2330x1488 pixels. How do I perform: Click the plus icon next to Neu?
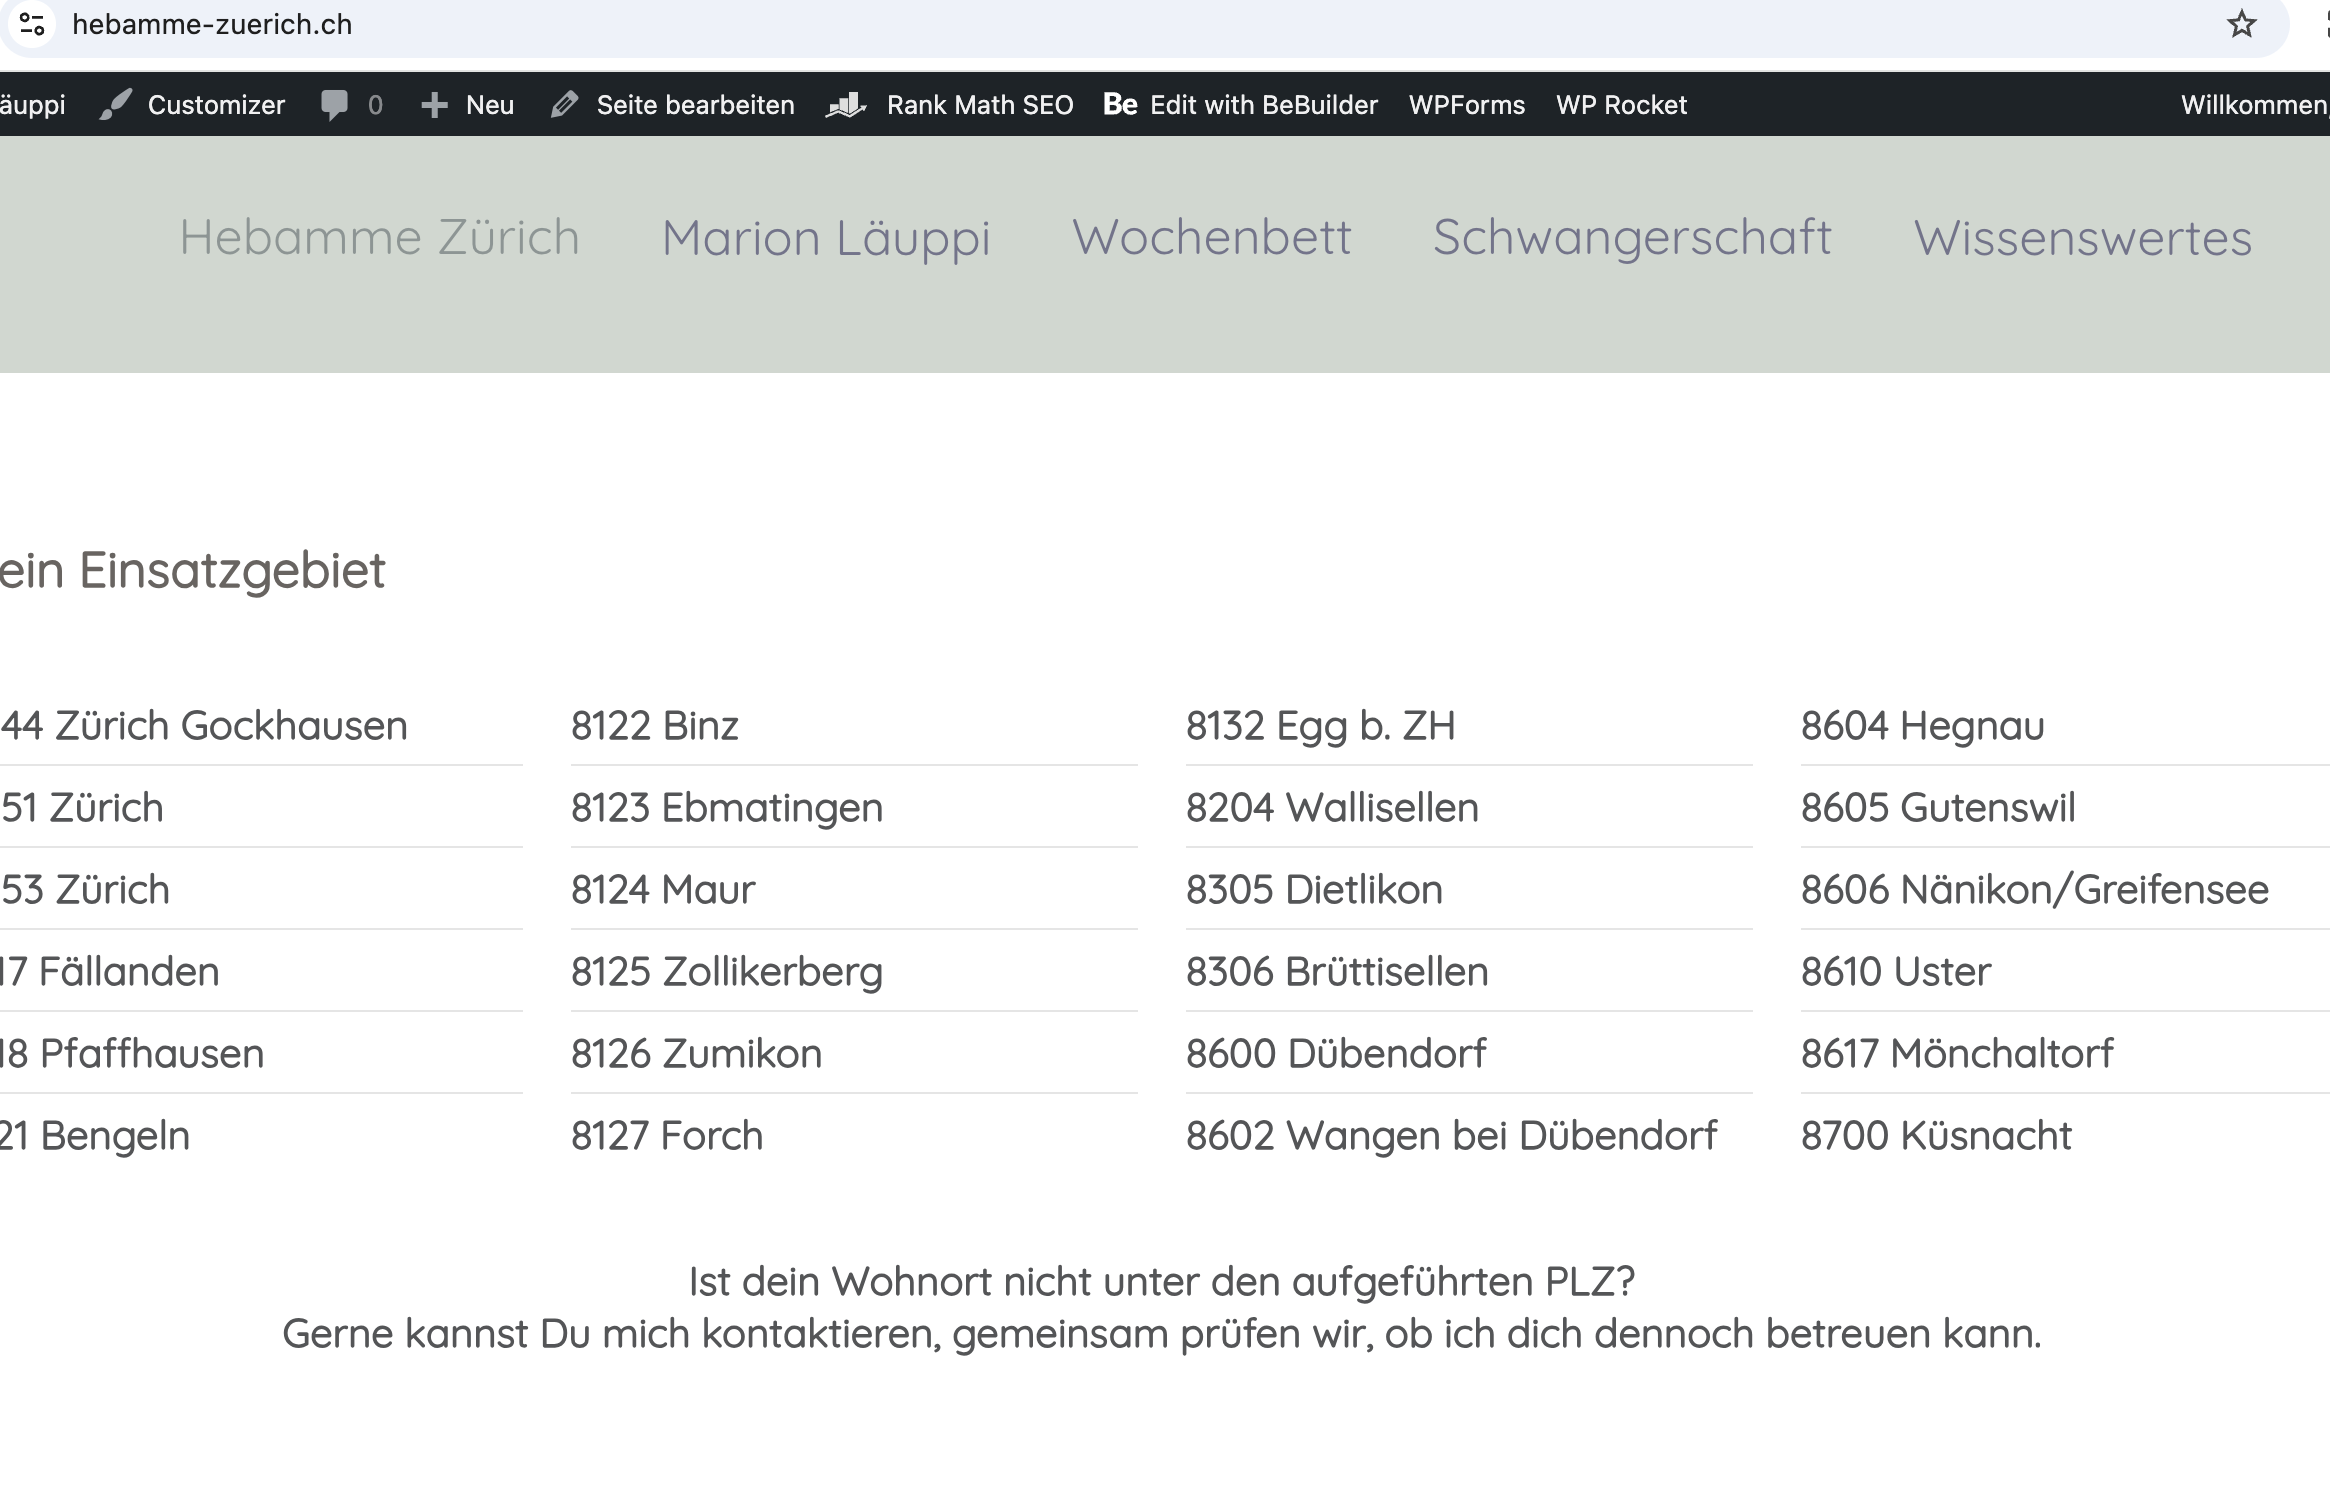coord(434,104)
